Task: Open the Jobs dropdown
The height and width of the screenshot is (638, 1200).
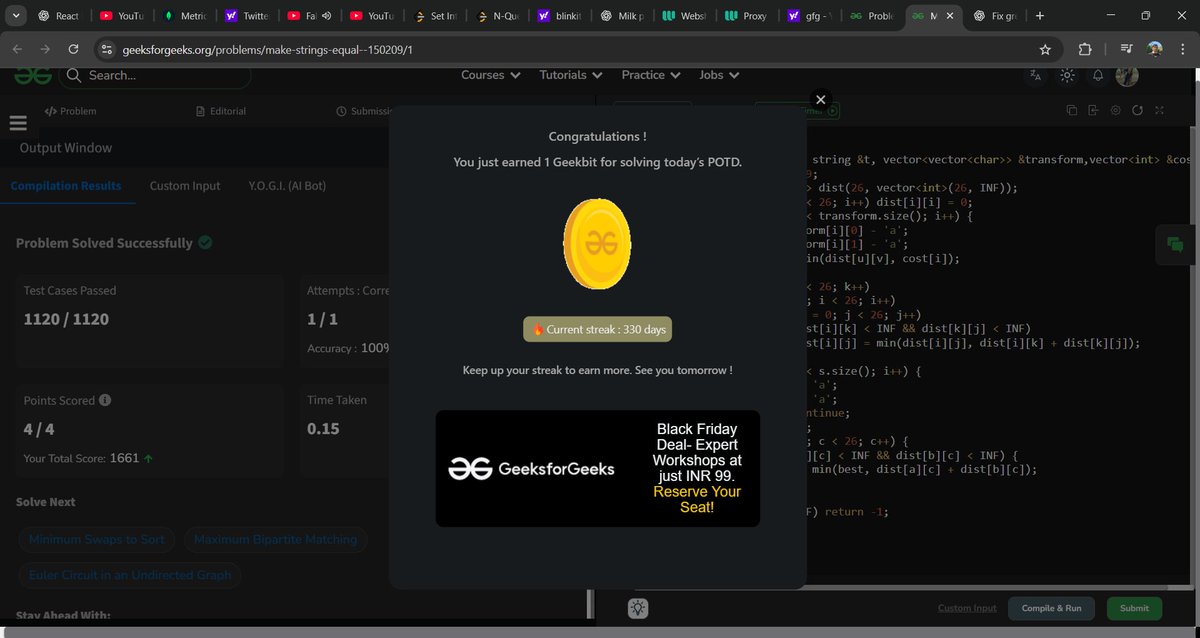Action: coord(718,75)
